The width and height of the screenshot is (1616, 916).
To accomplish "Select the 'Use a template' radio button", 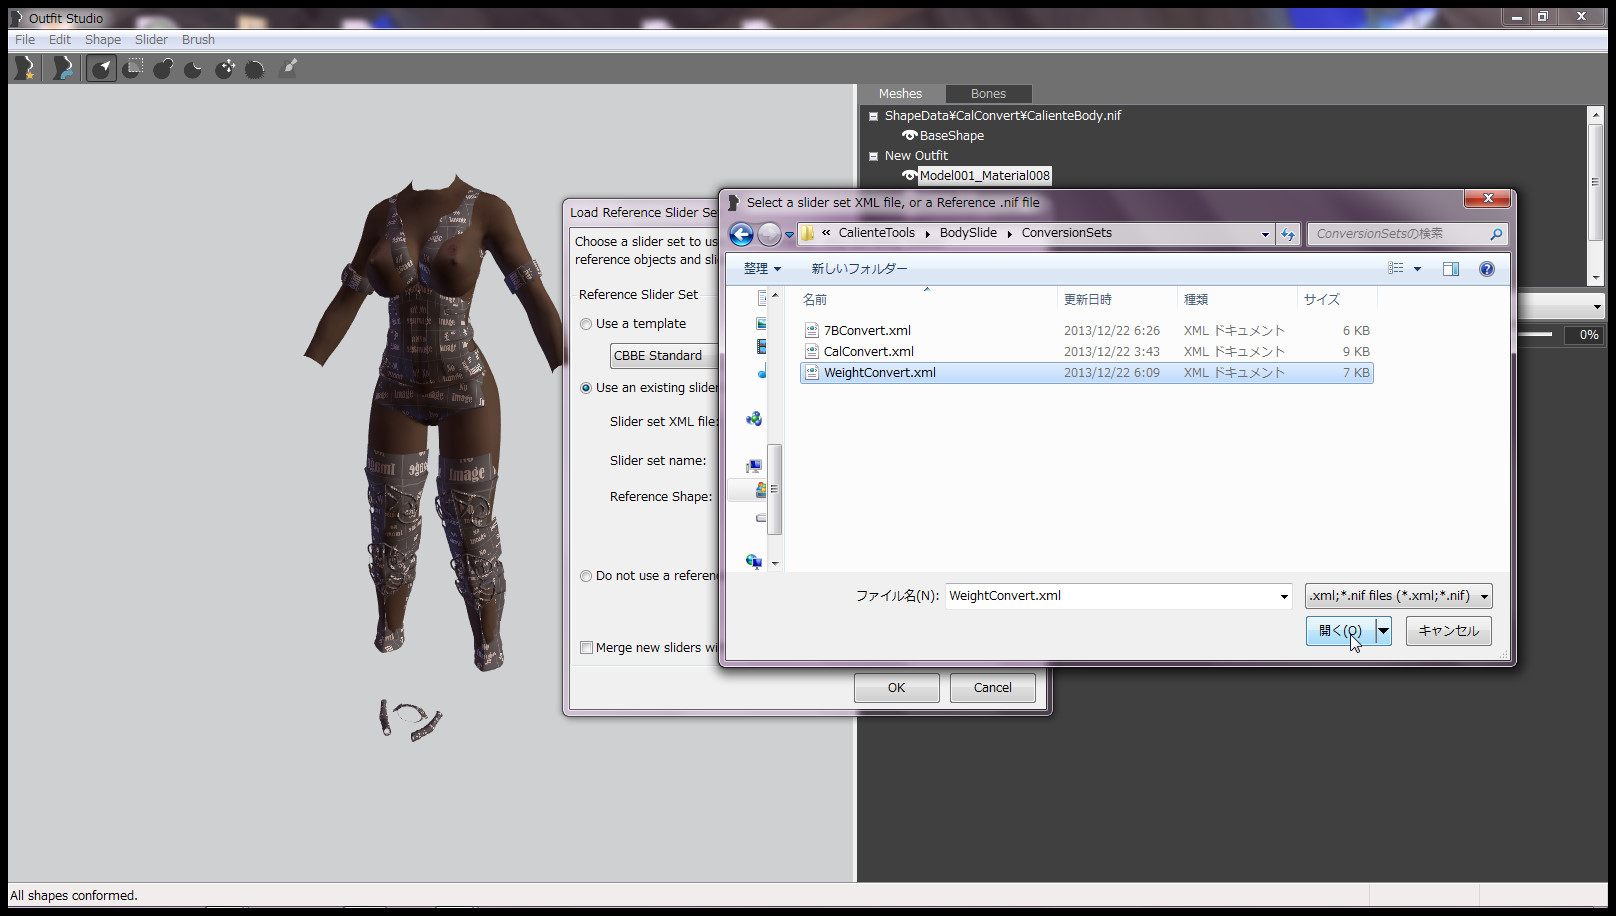I will point(586,324).
